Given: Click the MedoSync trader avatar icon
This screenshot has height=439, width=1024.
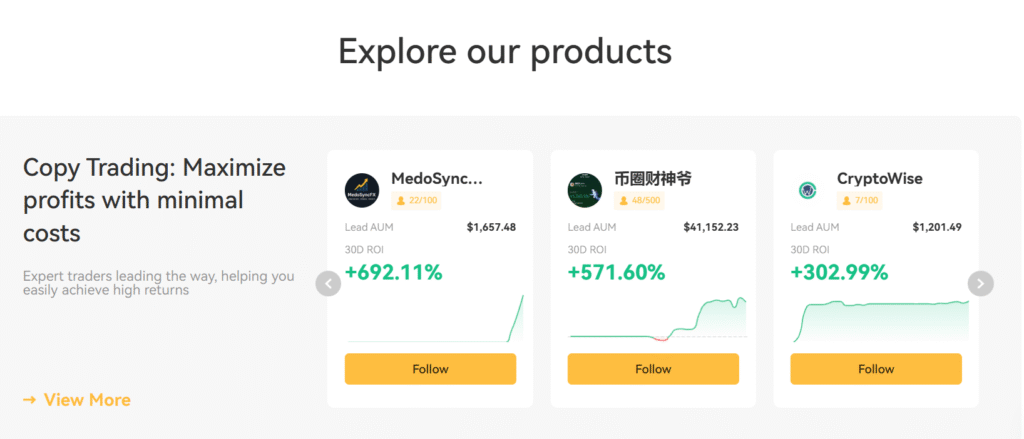Looking at the screenshot, I should click(x=362, y=190).
